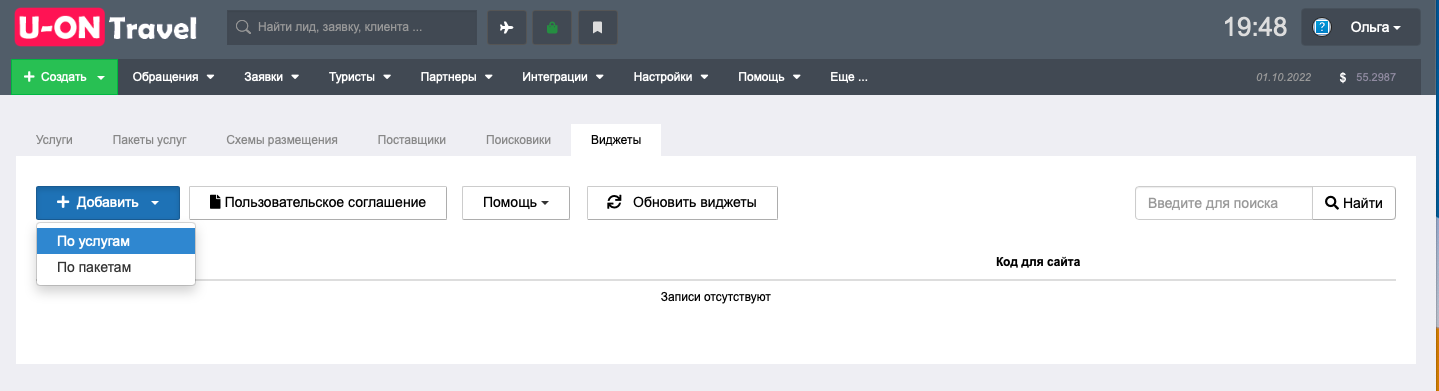Switch to the Услуги tab

coord(54,140)
